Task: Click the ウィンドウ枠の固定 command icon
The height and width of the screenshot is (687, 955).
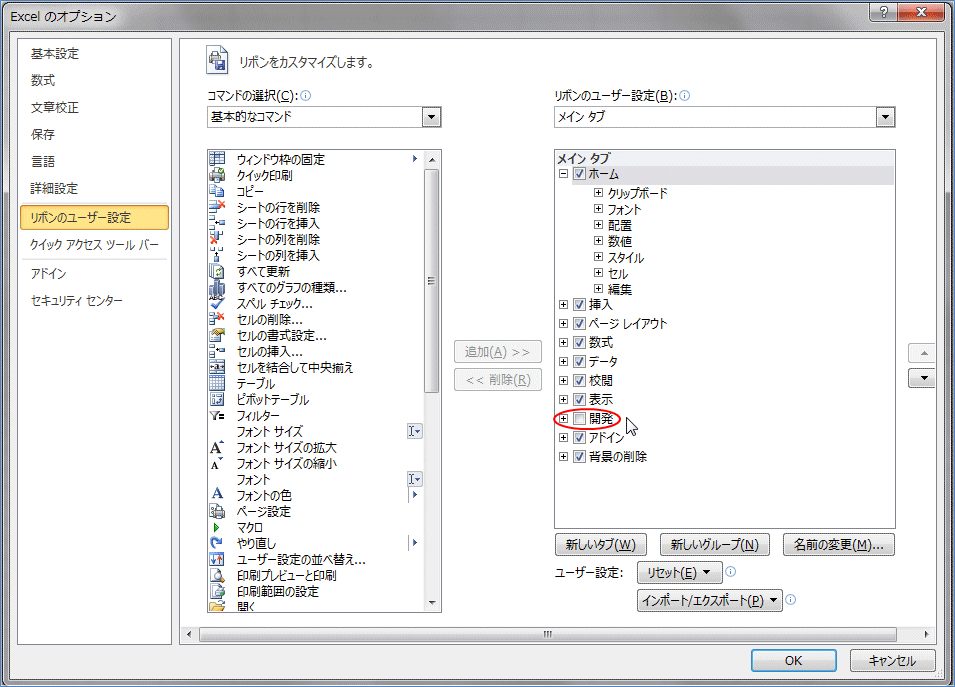Action: [x=217, y=159]
